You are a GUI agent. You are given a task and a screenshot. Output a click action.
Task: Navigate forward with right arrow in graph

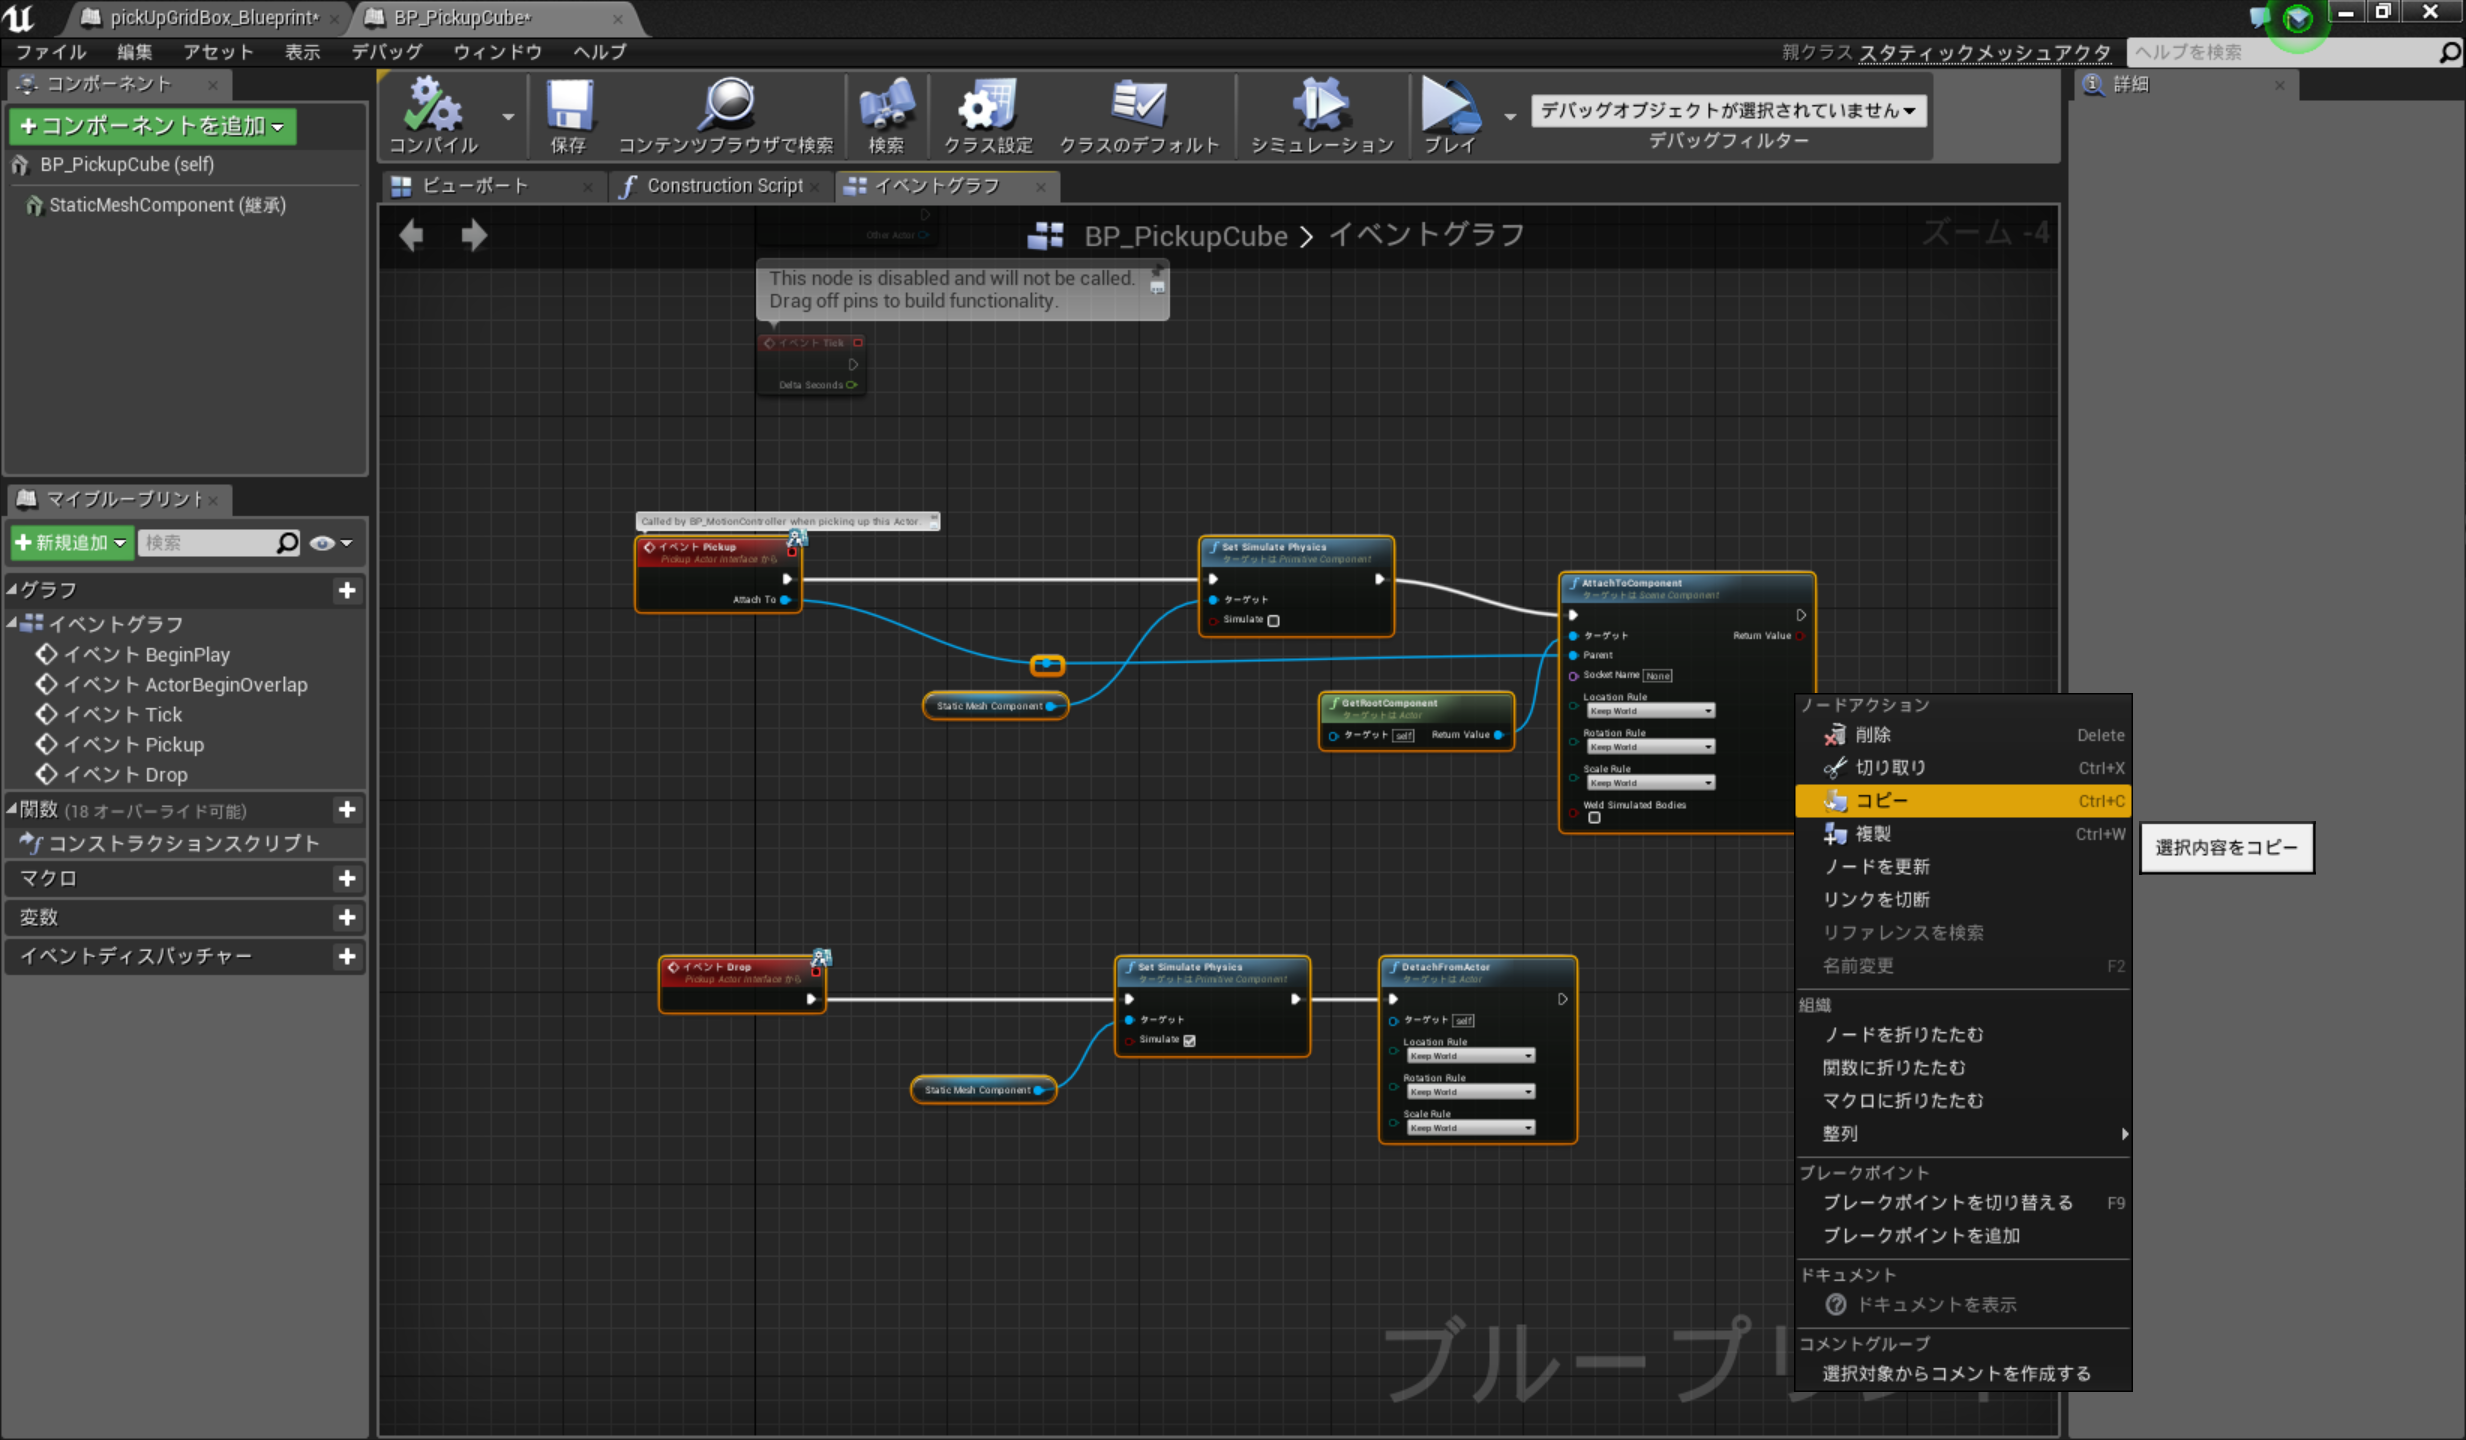(473, 236)
